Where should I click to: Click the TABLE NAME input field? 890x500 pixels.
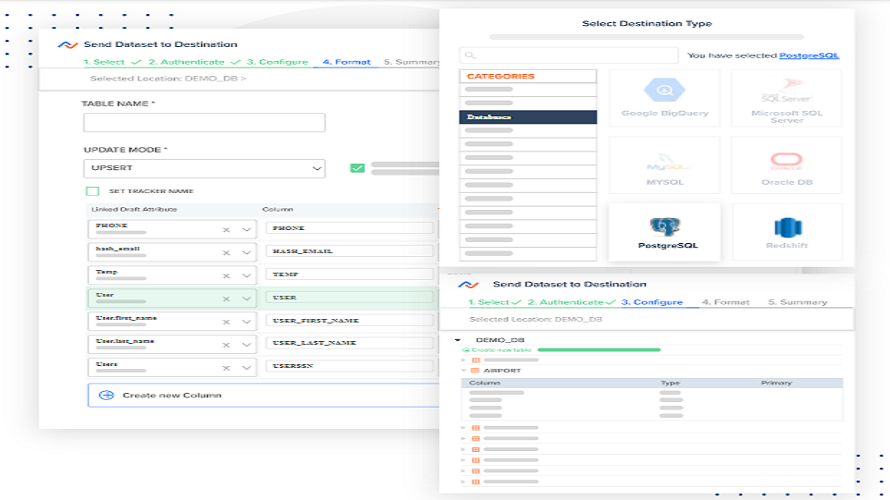204,123
